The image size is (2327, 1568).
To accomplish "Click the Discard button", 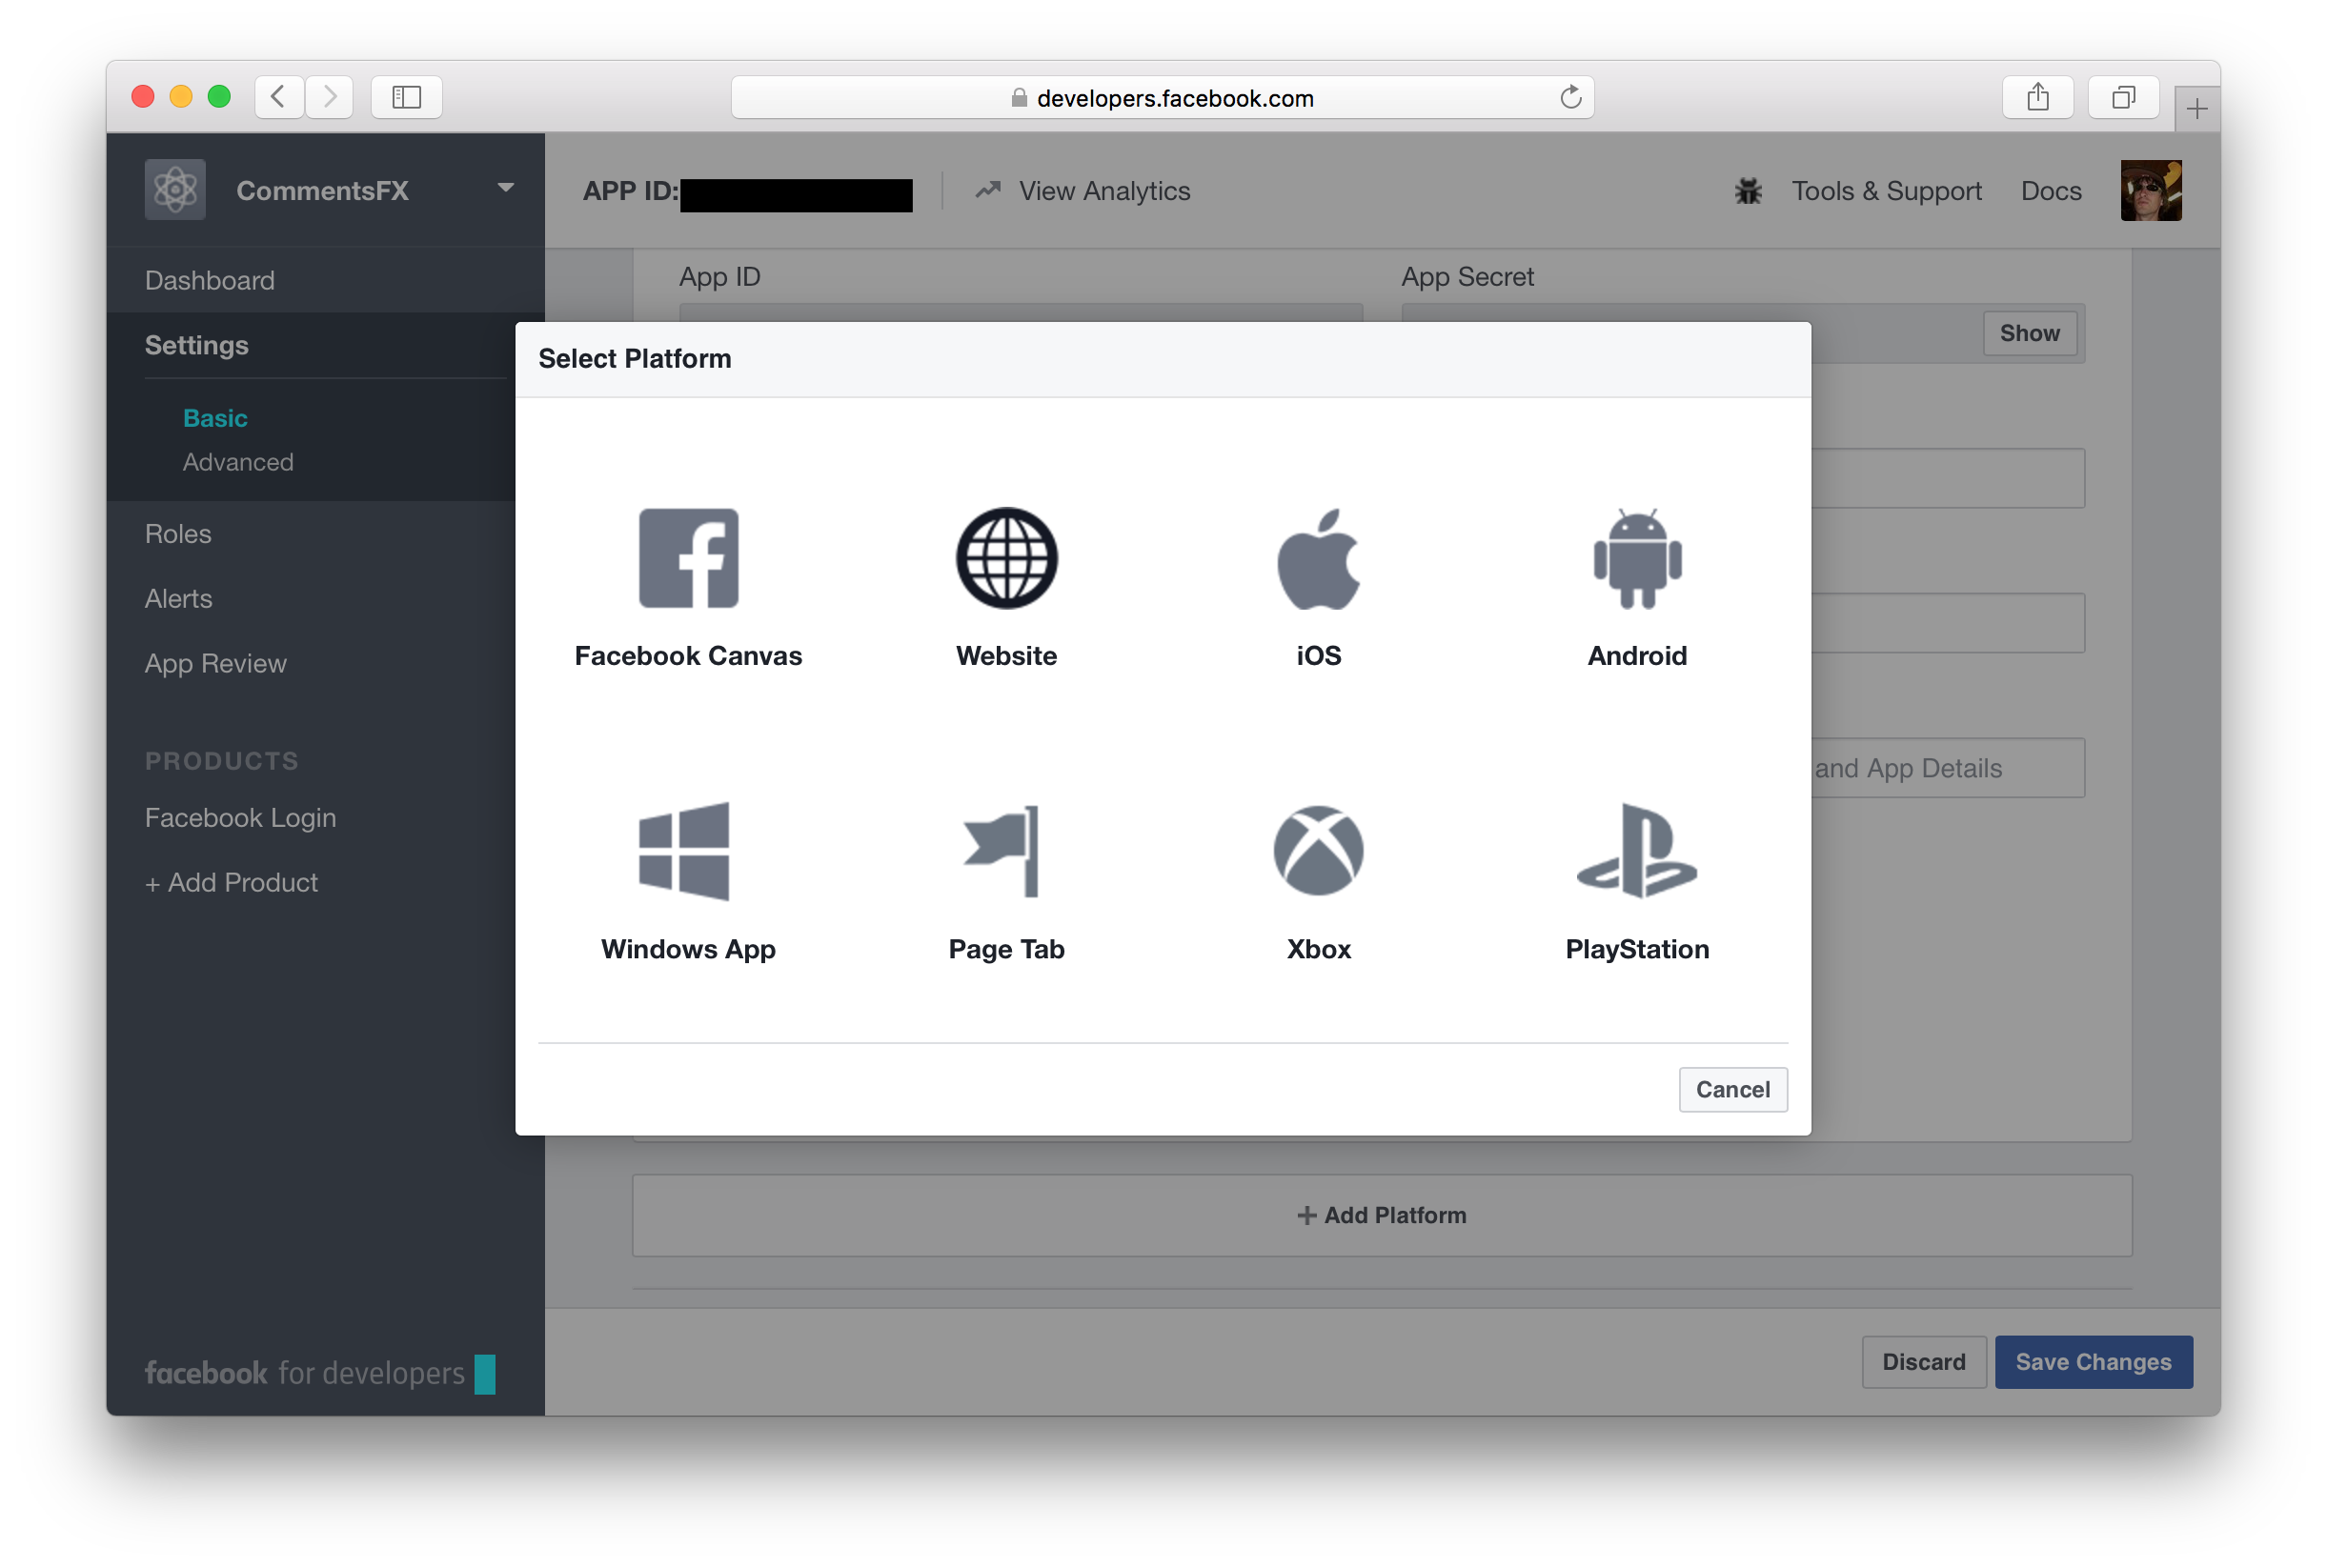I will click(x=1923, y=1361).
